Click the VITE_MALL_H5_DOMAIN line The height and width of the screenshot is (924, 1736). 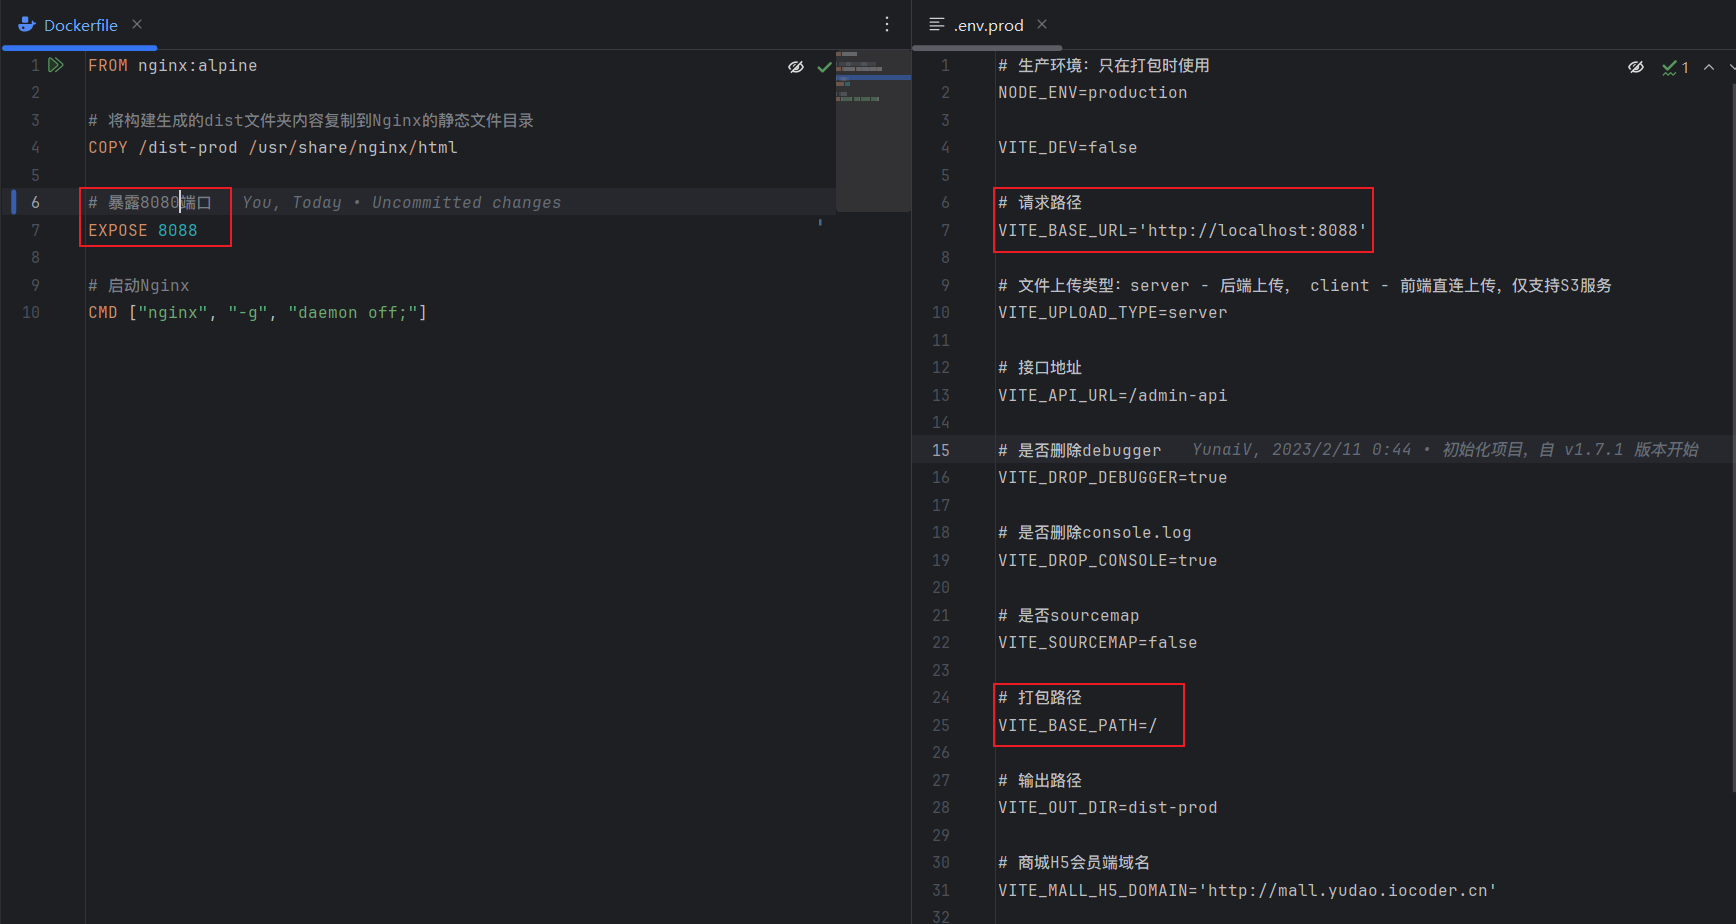(1247, 890)
